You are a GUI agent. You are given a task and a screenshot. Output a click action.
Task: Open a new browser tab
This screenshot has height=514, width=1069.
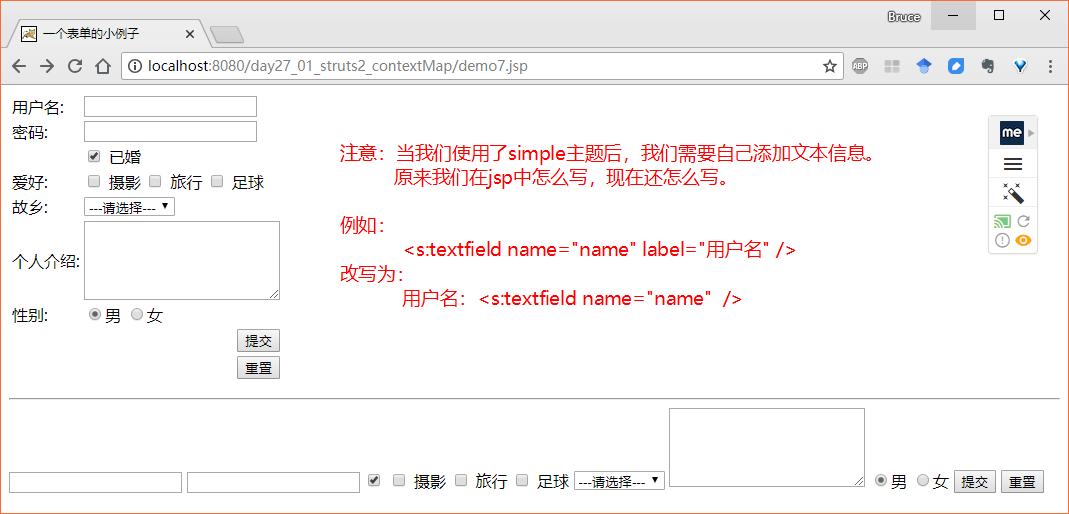click(227, 34)
